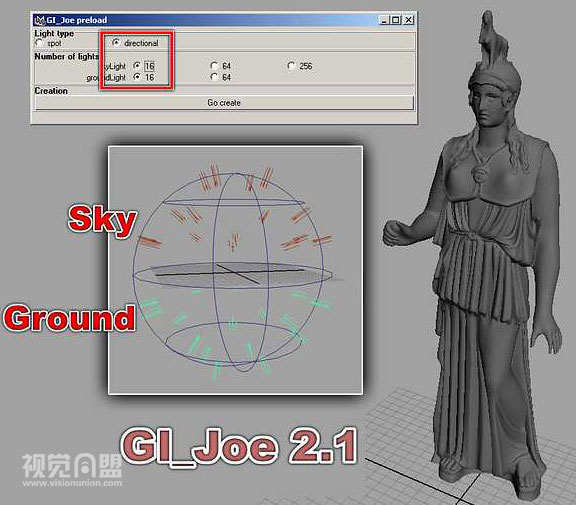Click the light sphere preview thumbnail
The image size is (576, 505).
(x=235, y=270)
